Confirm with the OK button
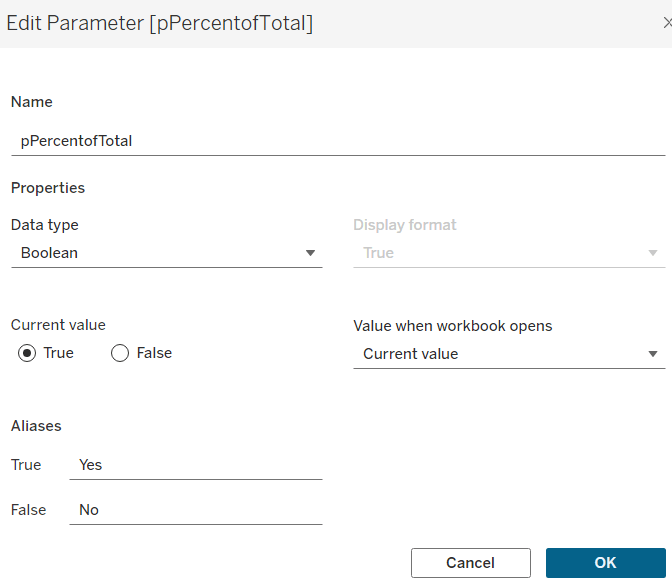 (x=605, y=563)
